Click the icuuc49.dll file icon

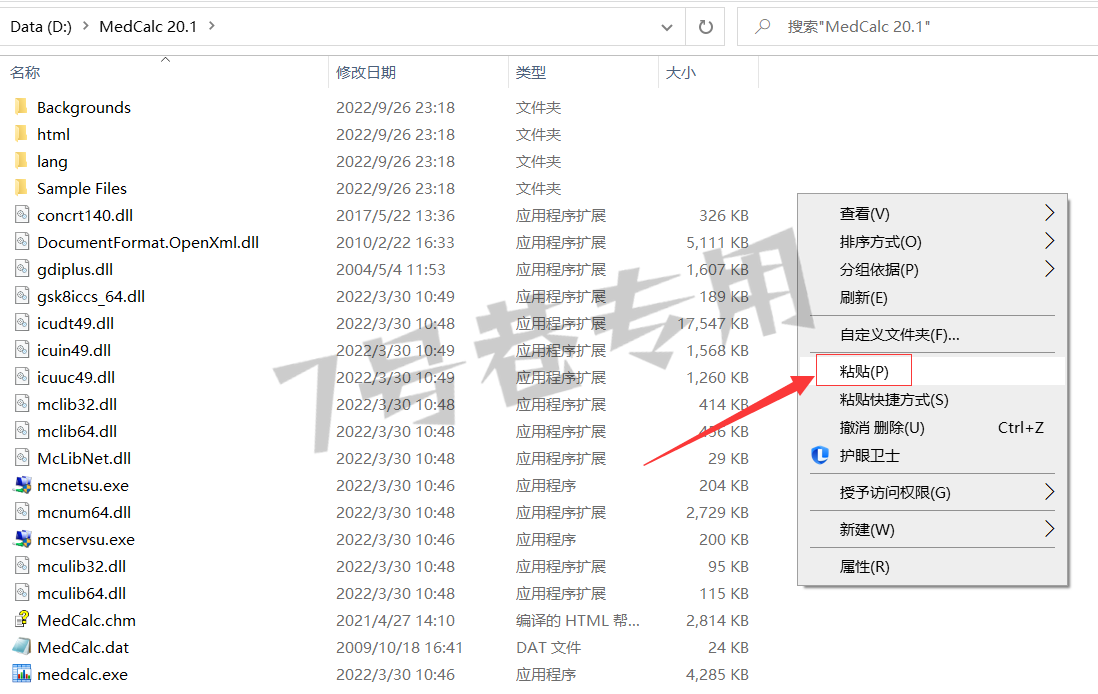22,377
